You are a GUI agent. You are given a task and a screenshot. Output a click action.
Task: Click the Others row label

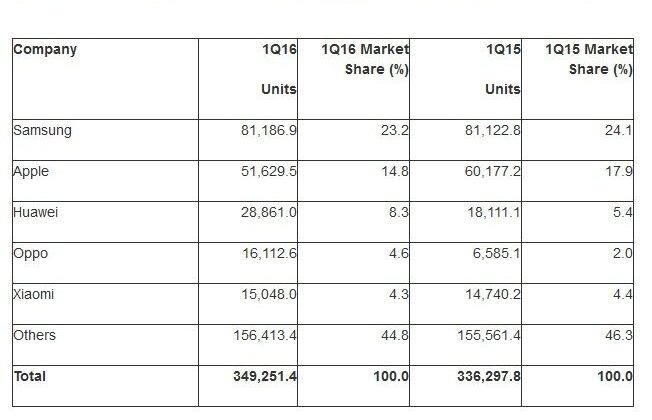click(x=34, y=335)
